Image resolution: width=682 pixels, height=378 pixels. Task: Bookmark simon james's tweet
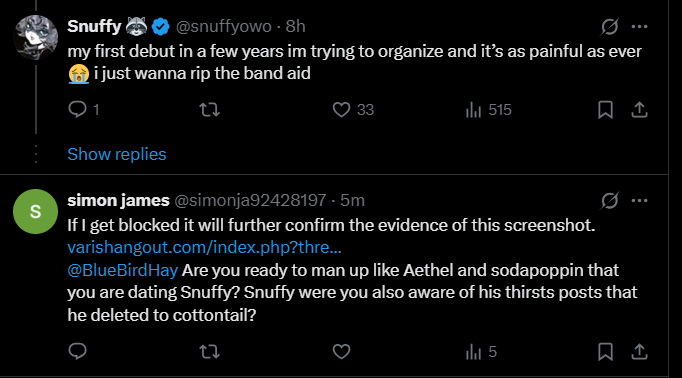[605, 351]
